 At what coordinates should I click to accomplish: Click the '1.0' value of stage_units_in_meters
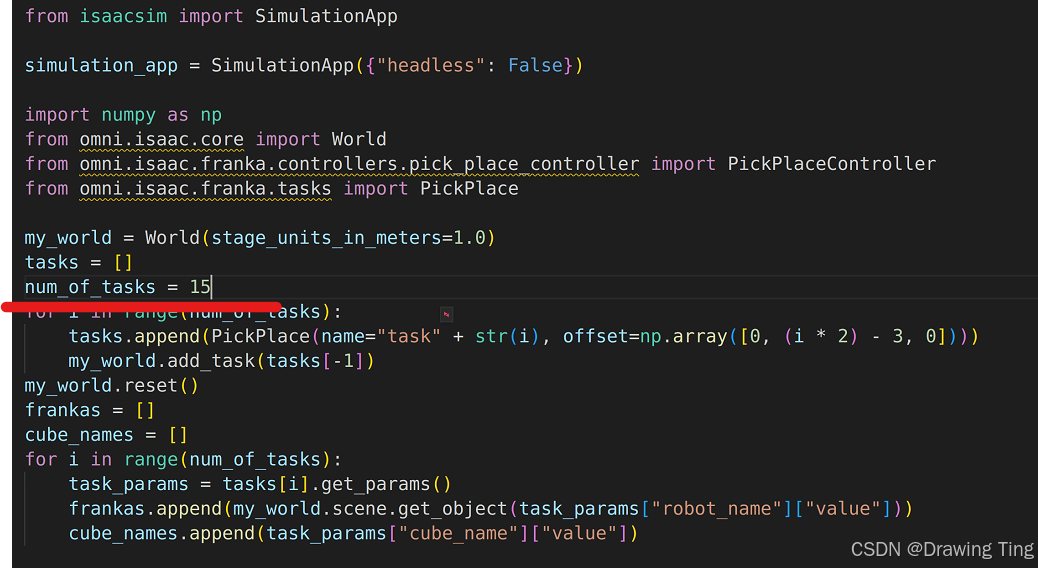[x=469, y=238]
